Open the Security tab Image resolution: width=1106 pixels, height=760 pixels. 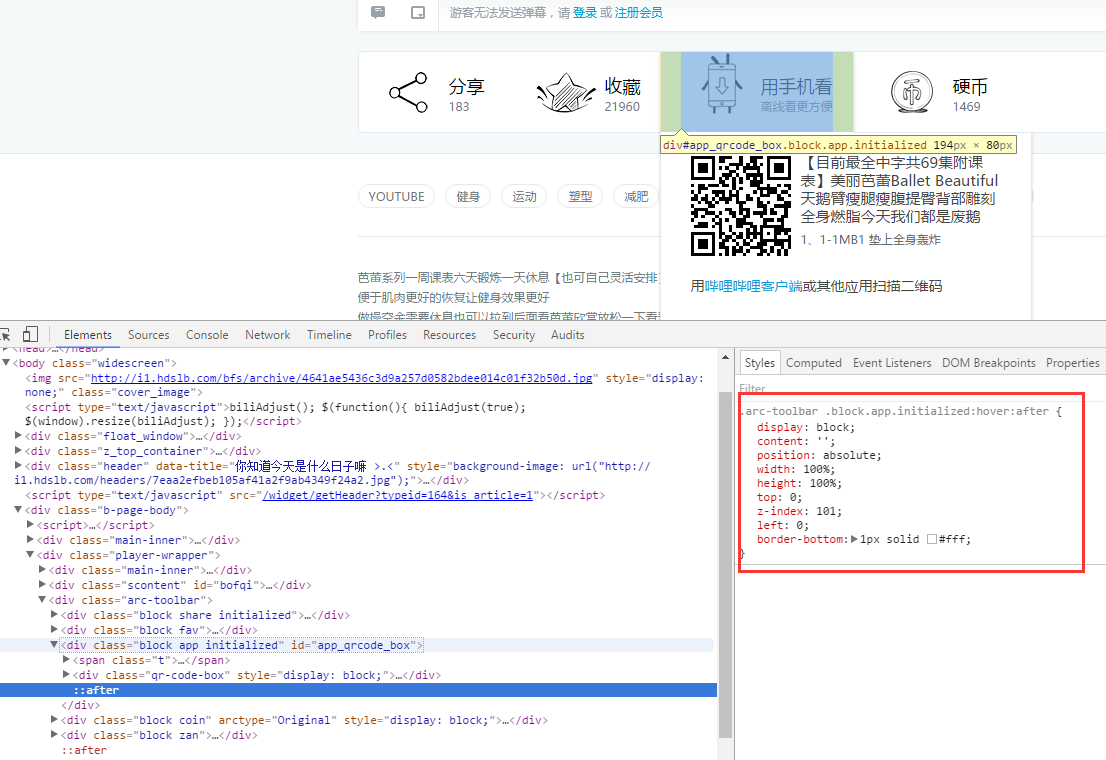[x=514, y=334]
